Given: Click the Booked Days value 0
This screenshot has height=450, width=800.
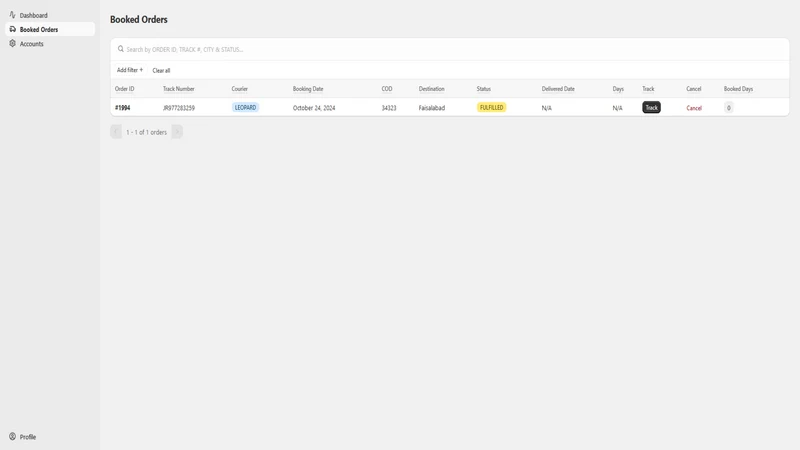Looking at the screenshot, I should point(729,108).
